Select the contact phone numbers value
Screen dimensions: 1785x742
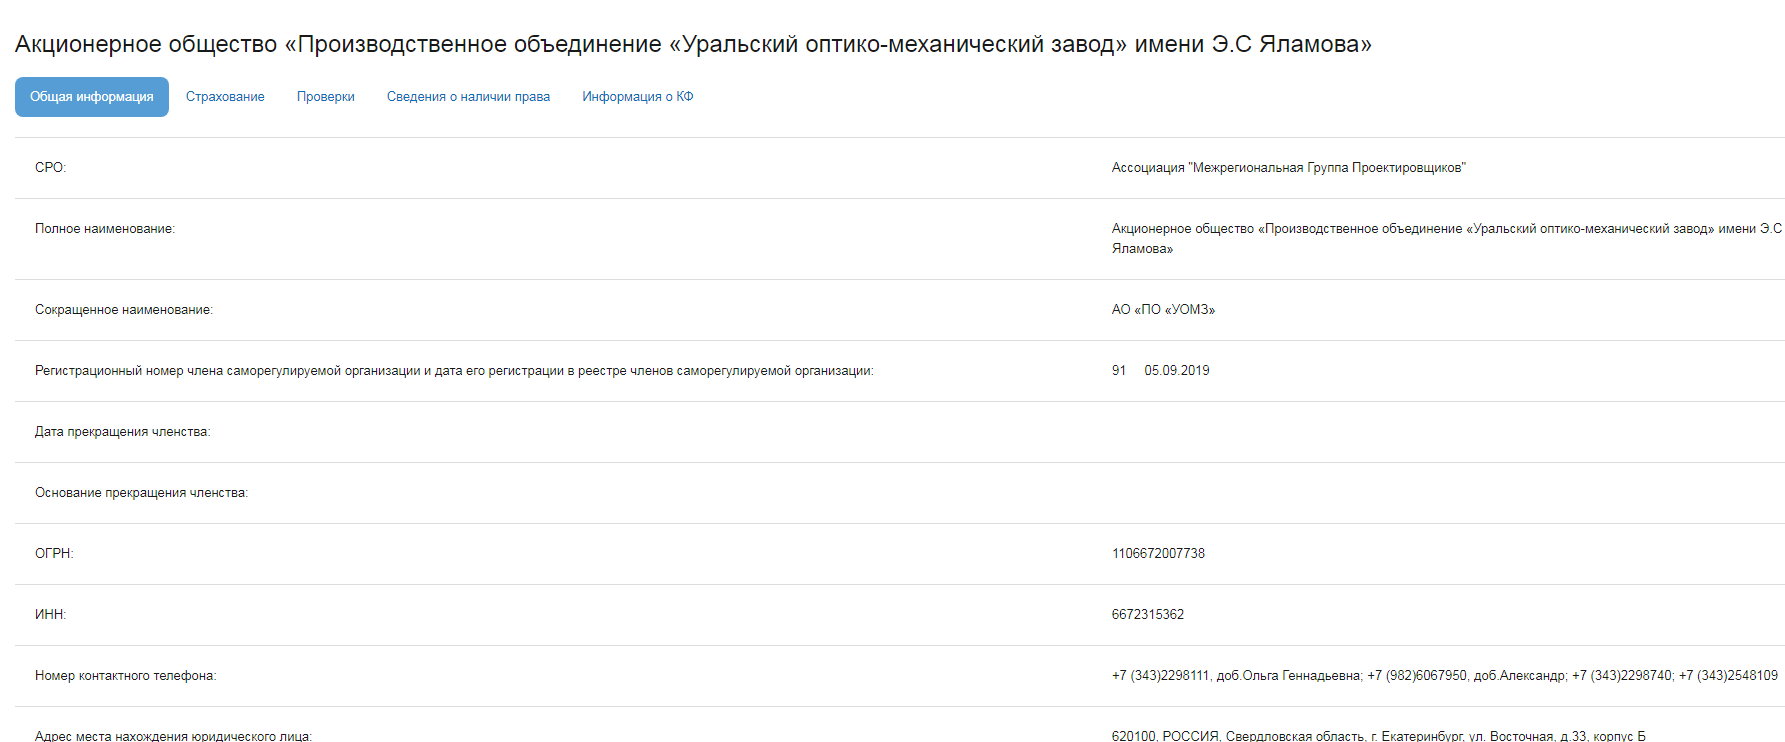click(x=1445, y=676)
